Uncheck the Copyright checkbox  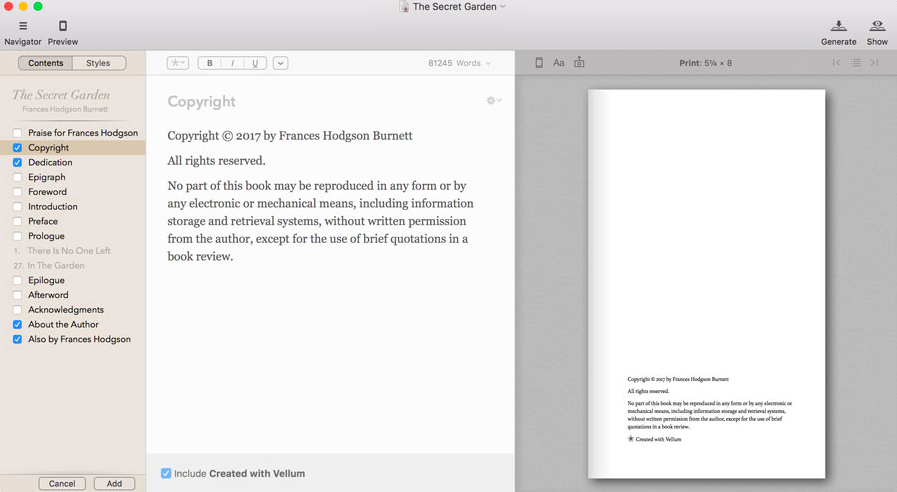(18, 148)
